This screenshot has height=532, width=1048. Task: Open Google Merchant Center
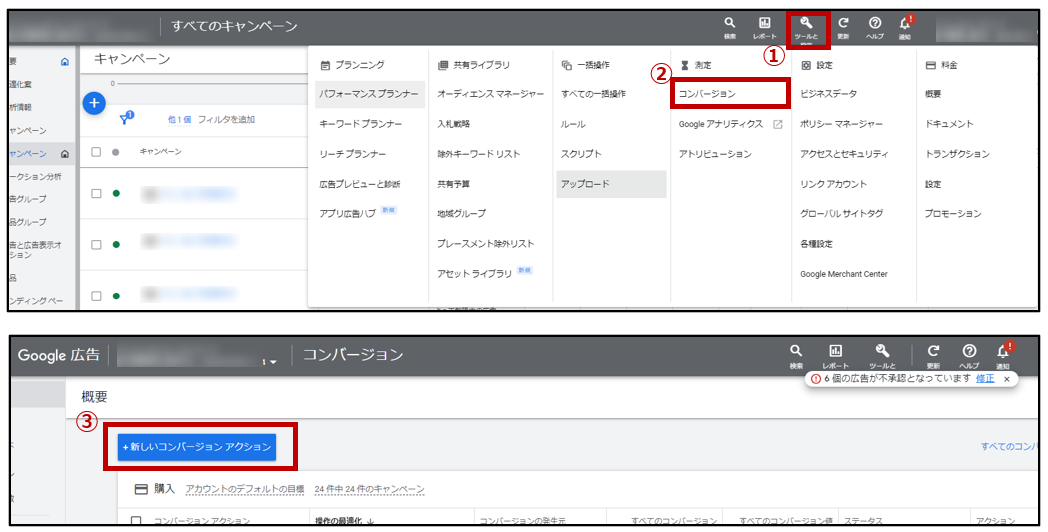[x=843, y=274]
